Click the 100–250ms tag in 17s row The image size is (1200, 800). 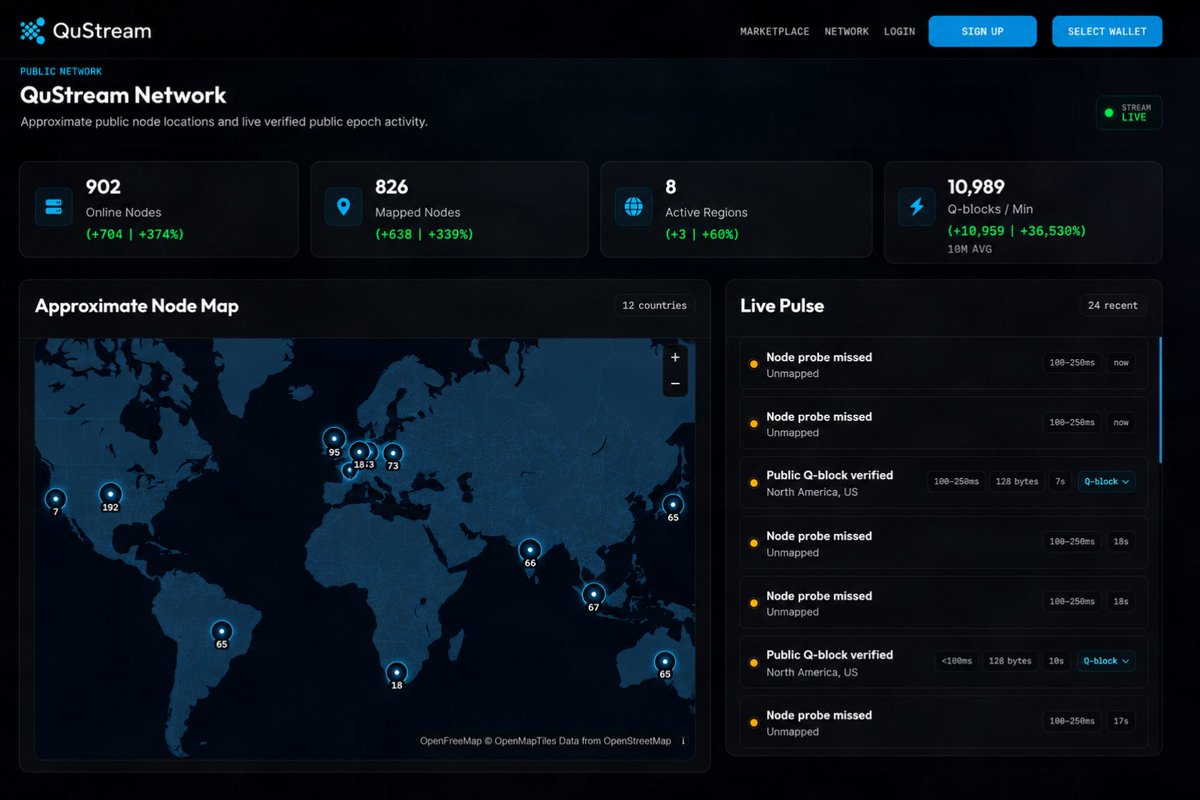[1072, 721]
